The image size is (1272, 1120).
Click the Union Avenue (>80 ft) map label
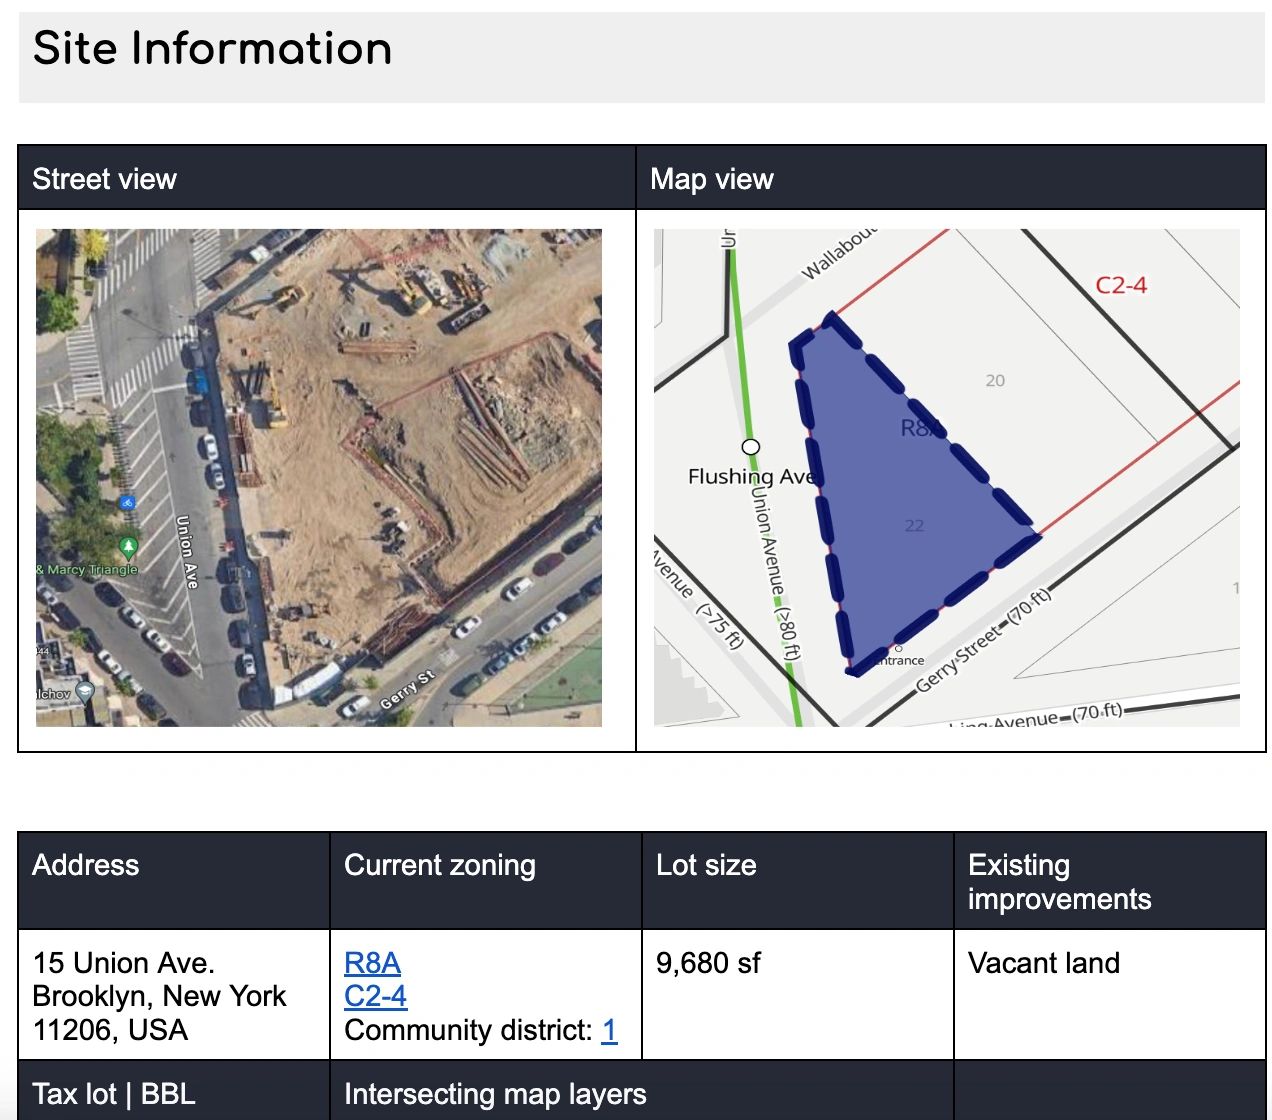(774, 573)
